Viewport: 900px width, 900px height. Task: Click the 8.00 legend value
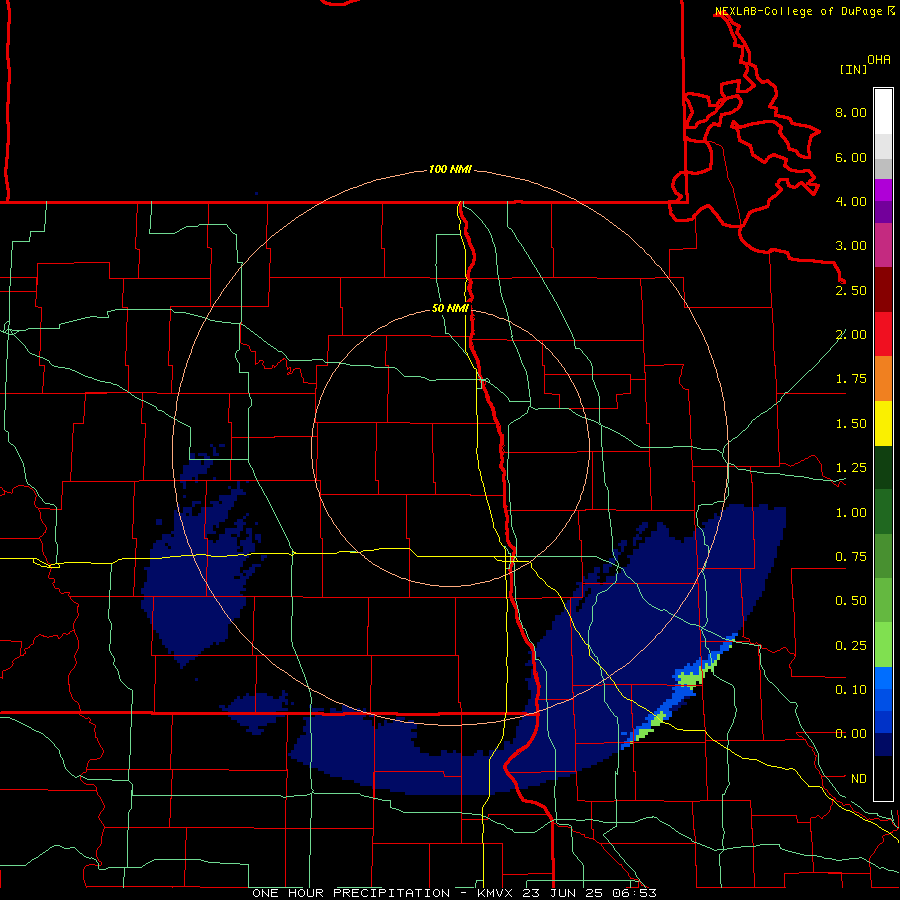pos(851,112)
